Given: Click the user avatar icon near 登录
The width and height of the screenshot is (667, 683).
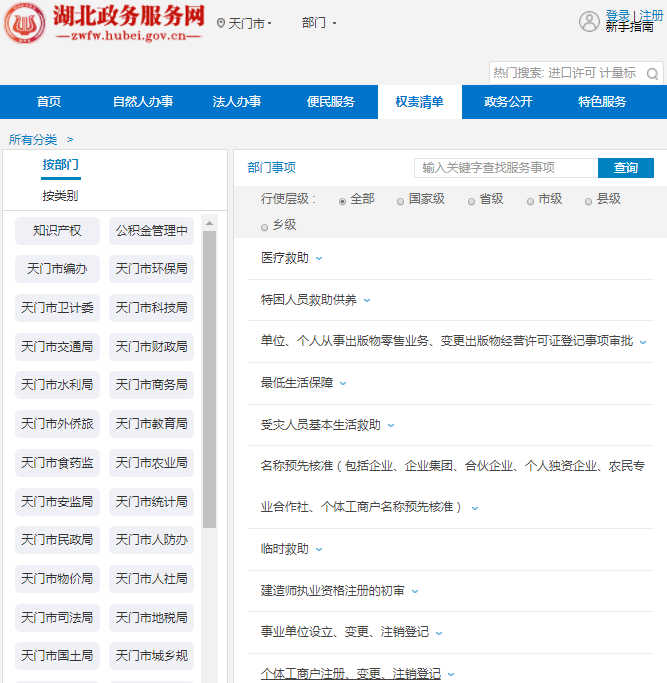Looking at the screenshot, I should (589, 21).
